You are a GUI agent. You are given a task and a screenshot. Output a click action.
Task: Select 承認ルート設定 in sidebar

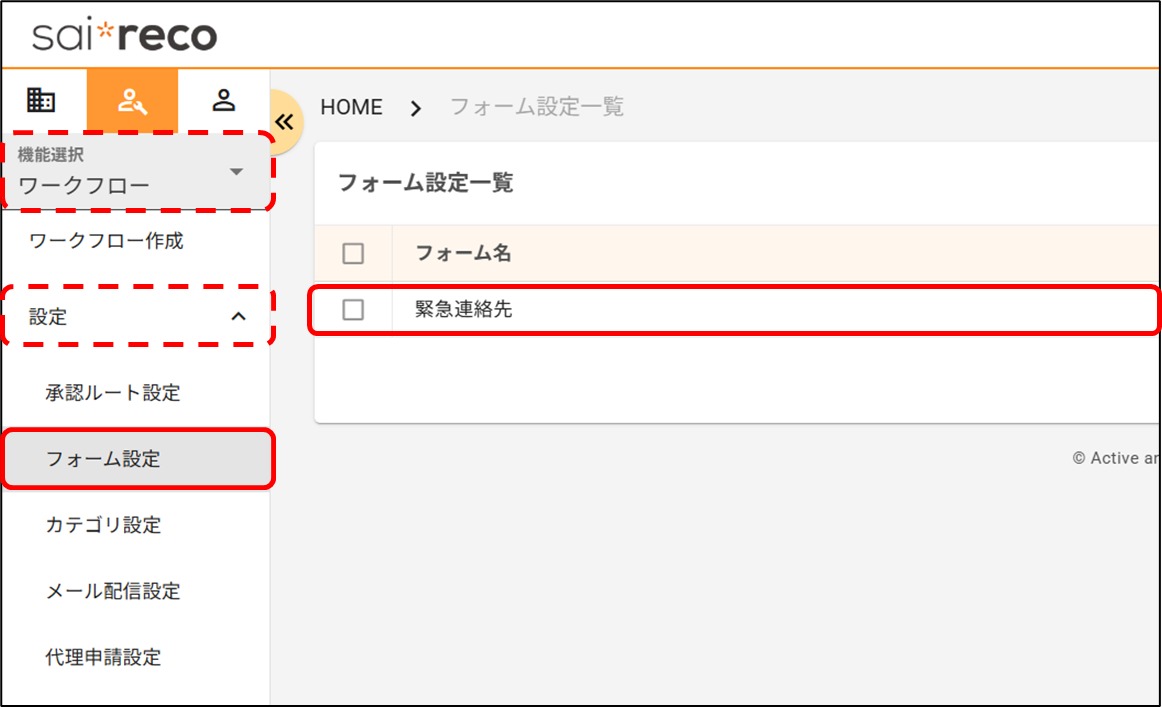point(113,393)
